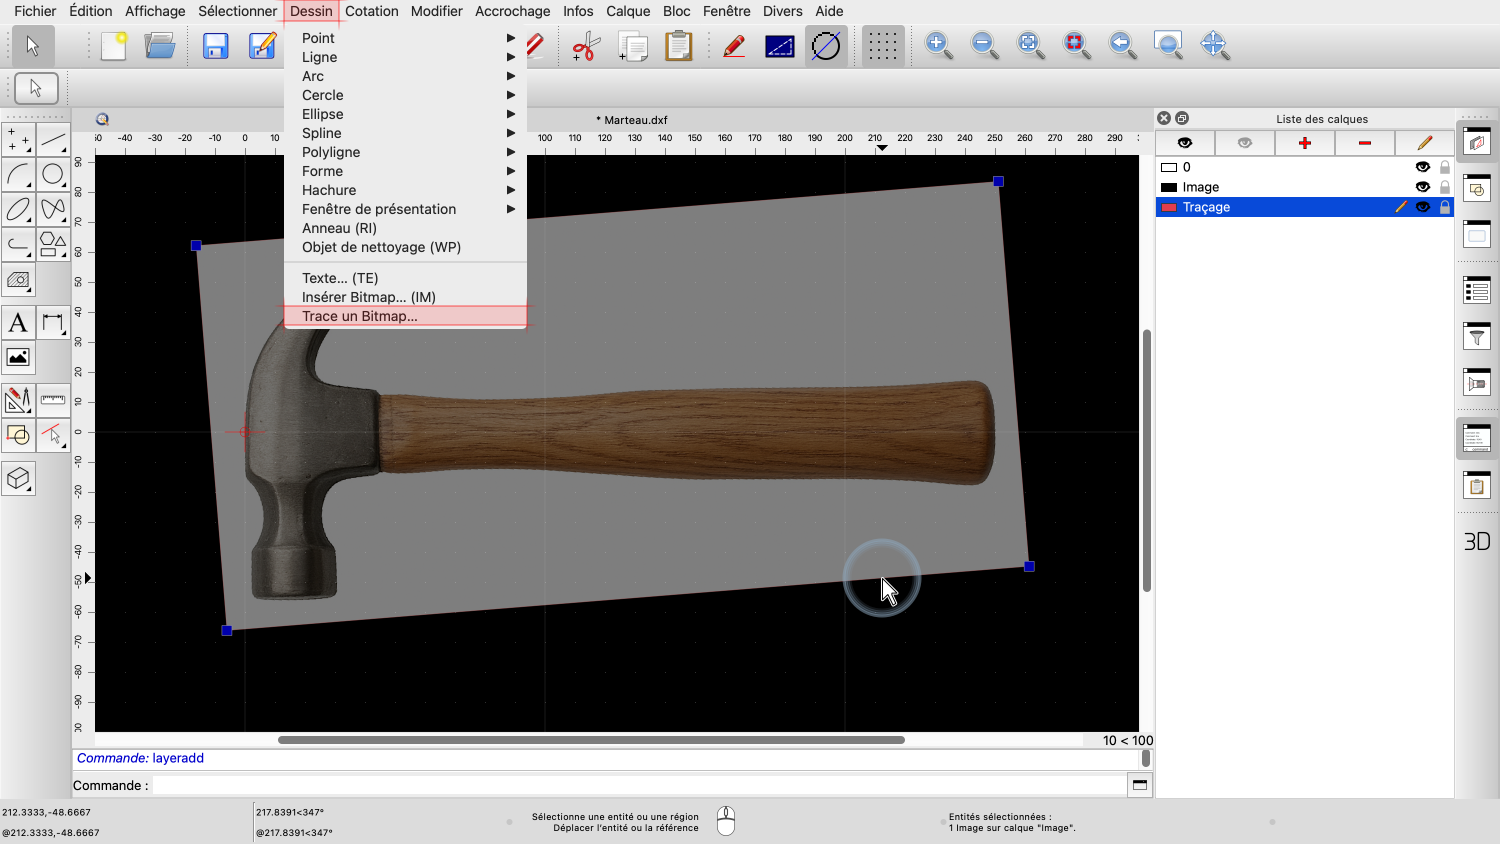The width and height of the screenshot is (1500, 844).
Task: Select the circle drawing tool
Action: click(53, 175)
